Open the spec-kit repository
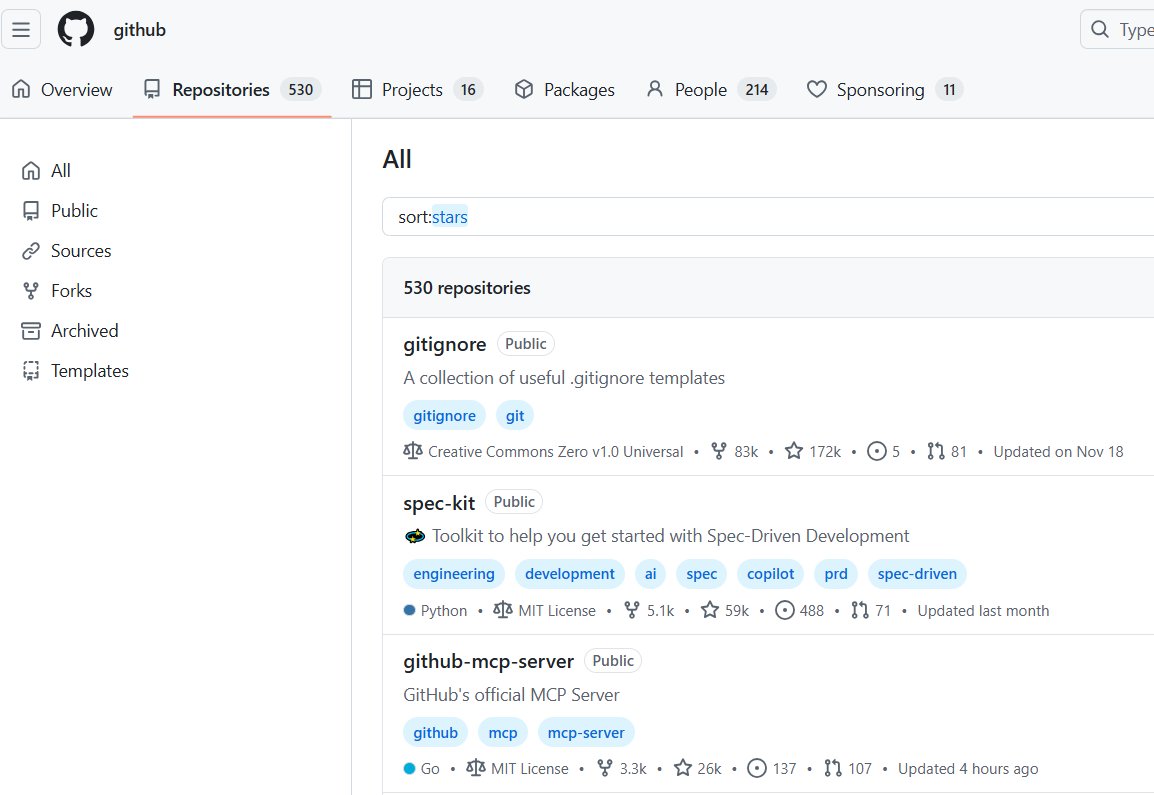The height and width of the screenshot is (795, 1154). pyautogui.click(x=439, y=504)
